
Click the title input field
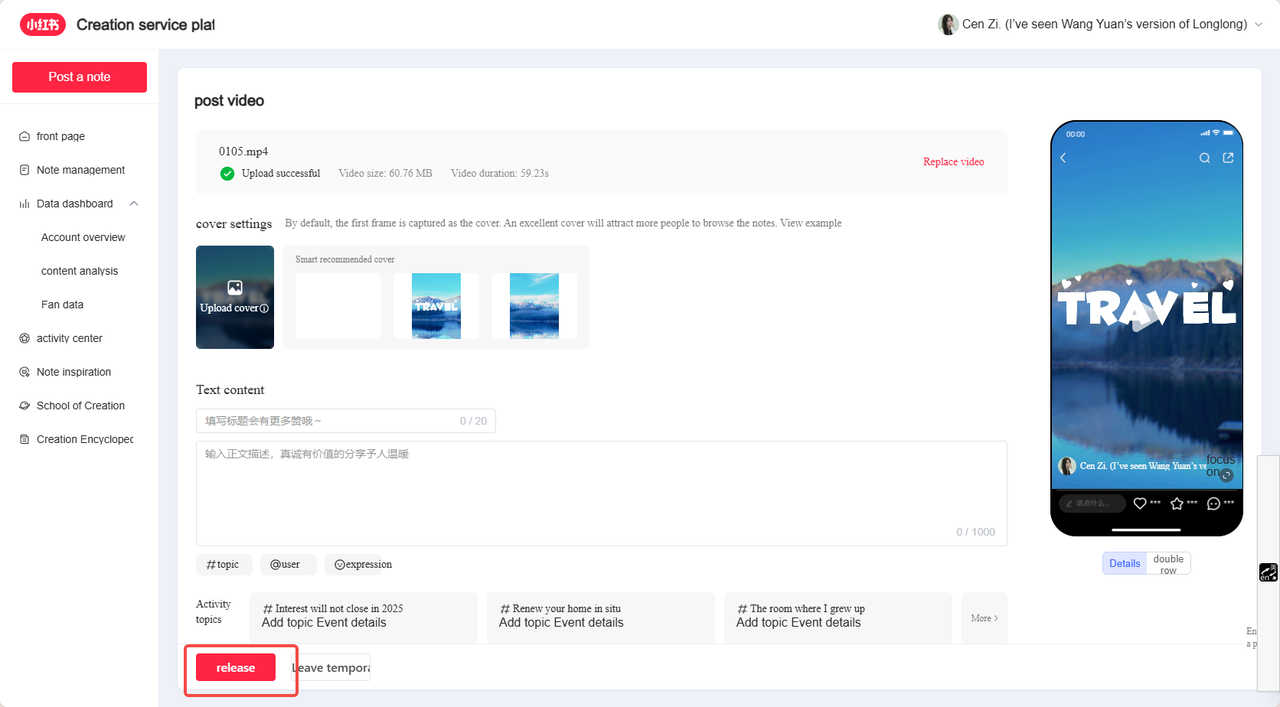346,421
